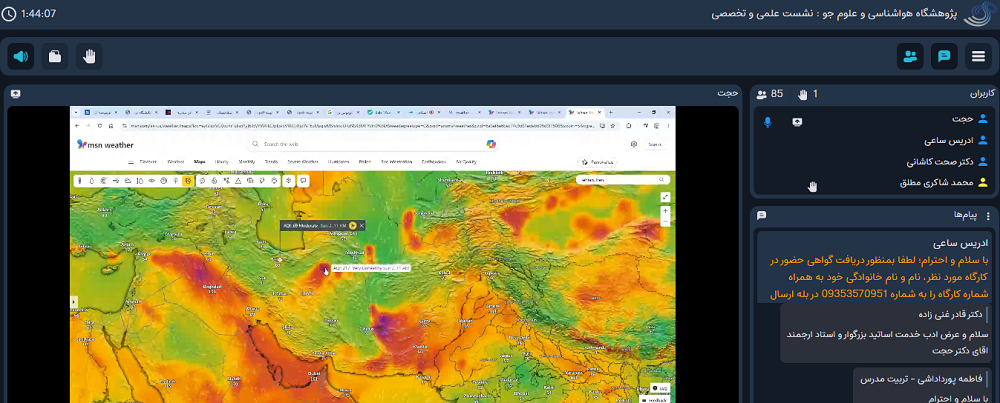
Task: Select the precipitation drop map layer icon
Action: [x=91, y=180]
